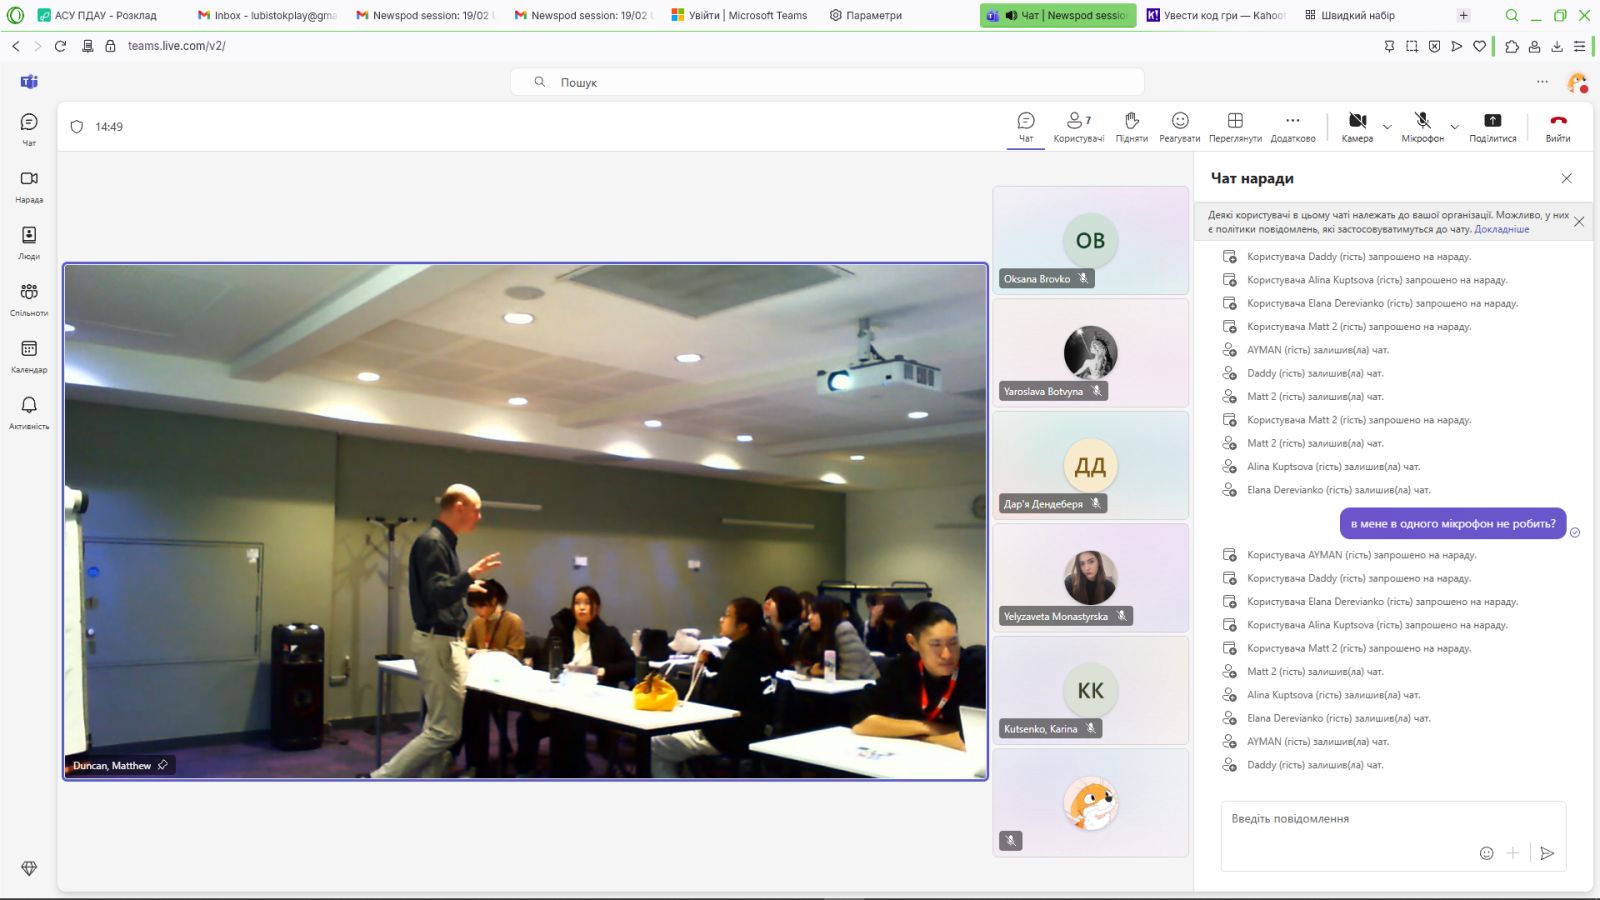1600x900 pixels.
Task: Expand camera options dropdown arrow
Action: pyautogui.click(x=1387, y=127)
